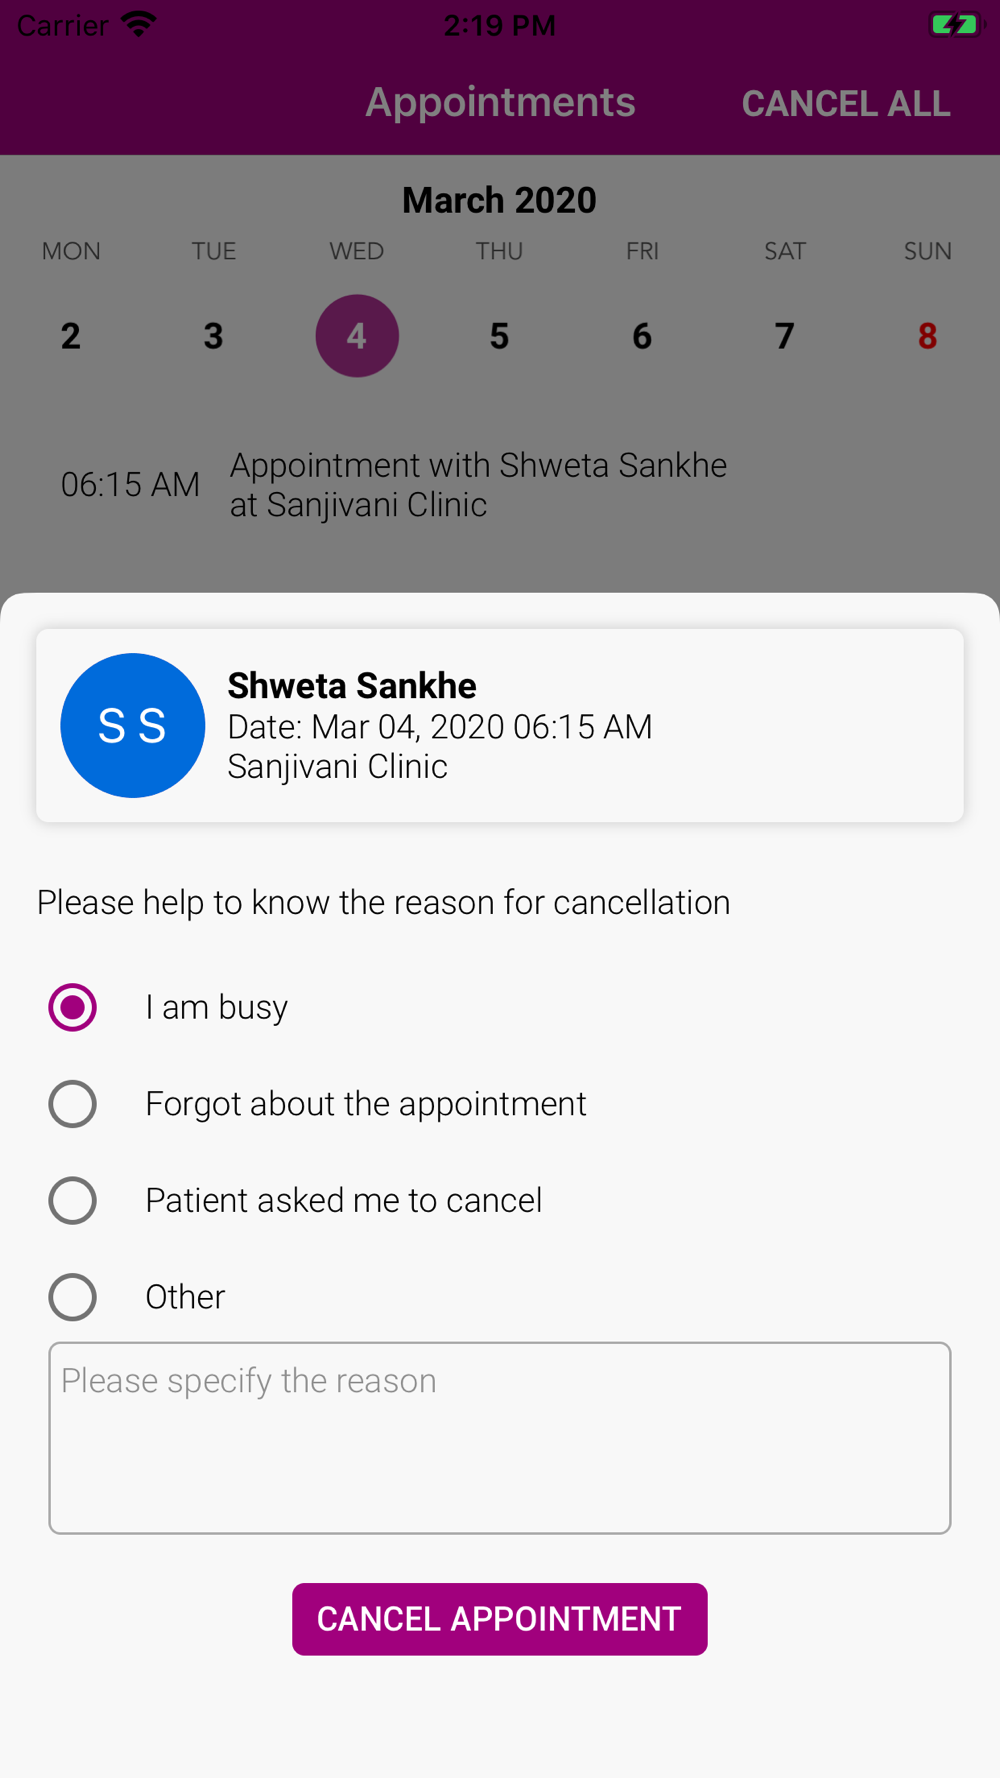Select Monday 2 in the calendar
The height and width of the screenshot is (1778, 1000).
tap(71, 336)
